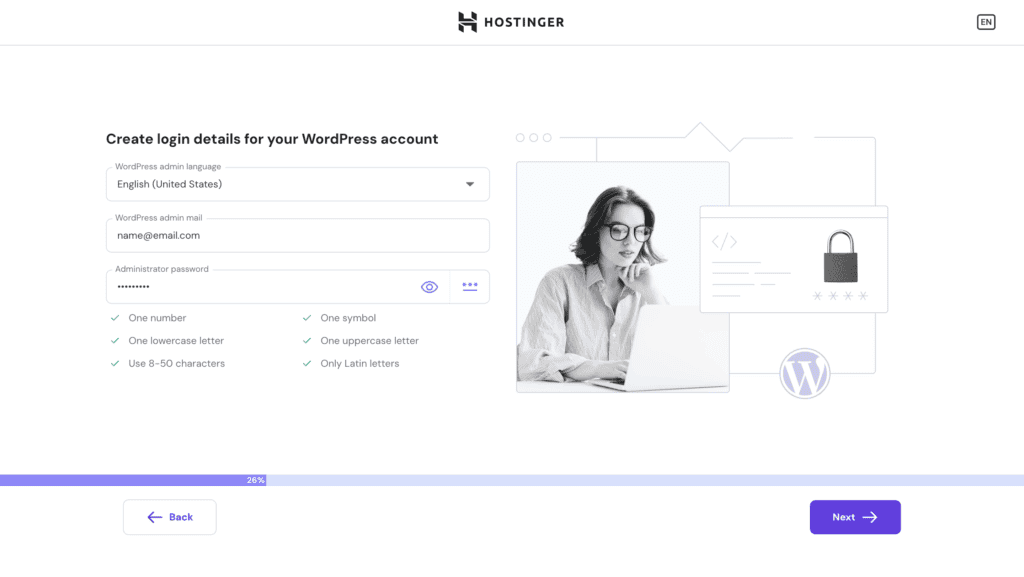Click the checkmark beside 'Only Latin letters'
This screenshot has width=1024, height=577.
click(x=307, y=364)
